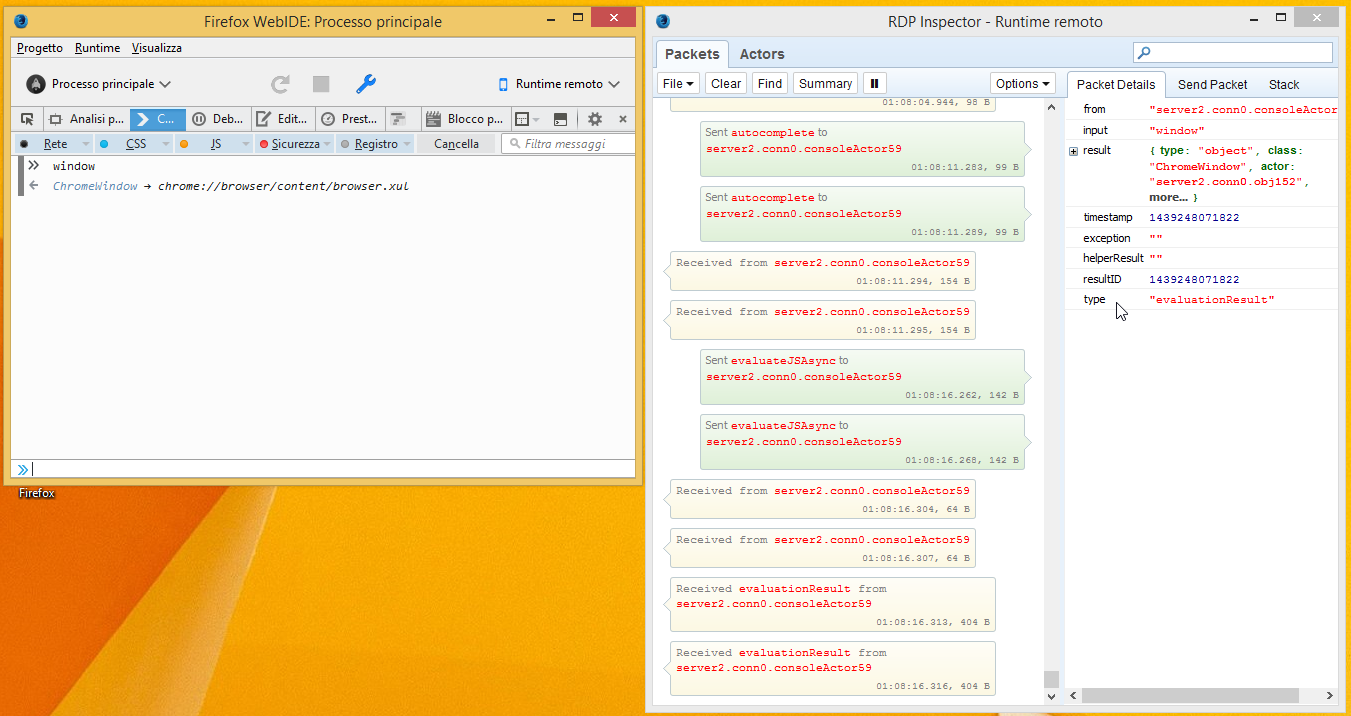The image size is (1351, 716).
Task: Click the reload icon in WebIDE
Action: pos(281,84)
